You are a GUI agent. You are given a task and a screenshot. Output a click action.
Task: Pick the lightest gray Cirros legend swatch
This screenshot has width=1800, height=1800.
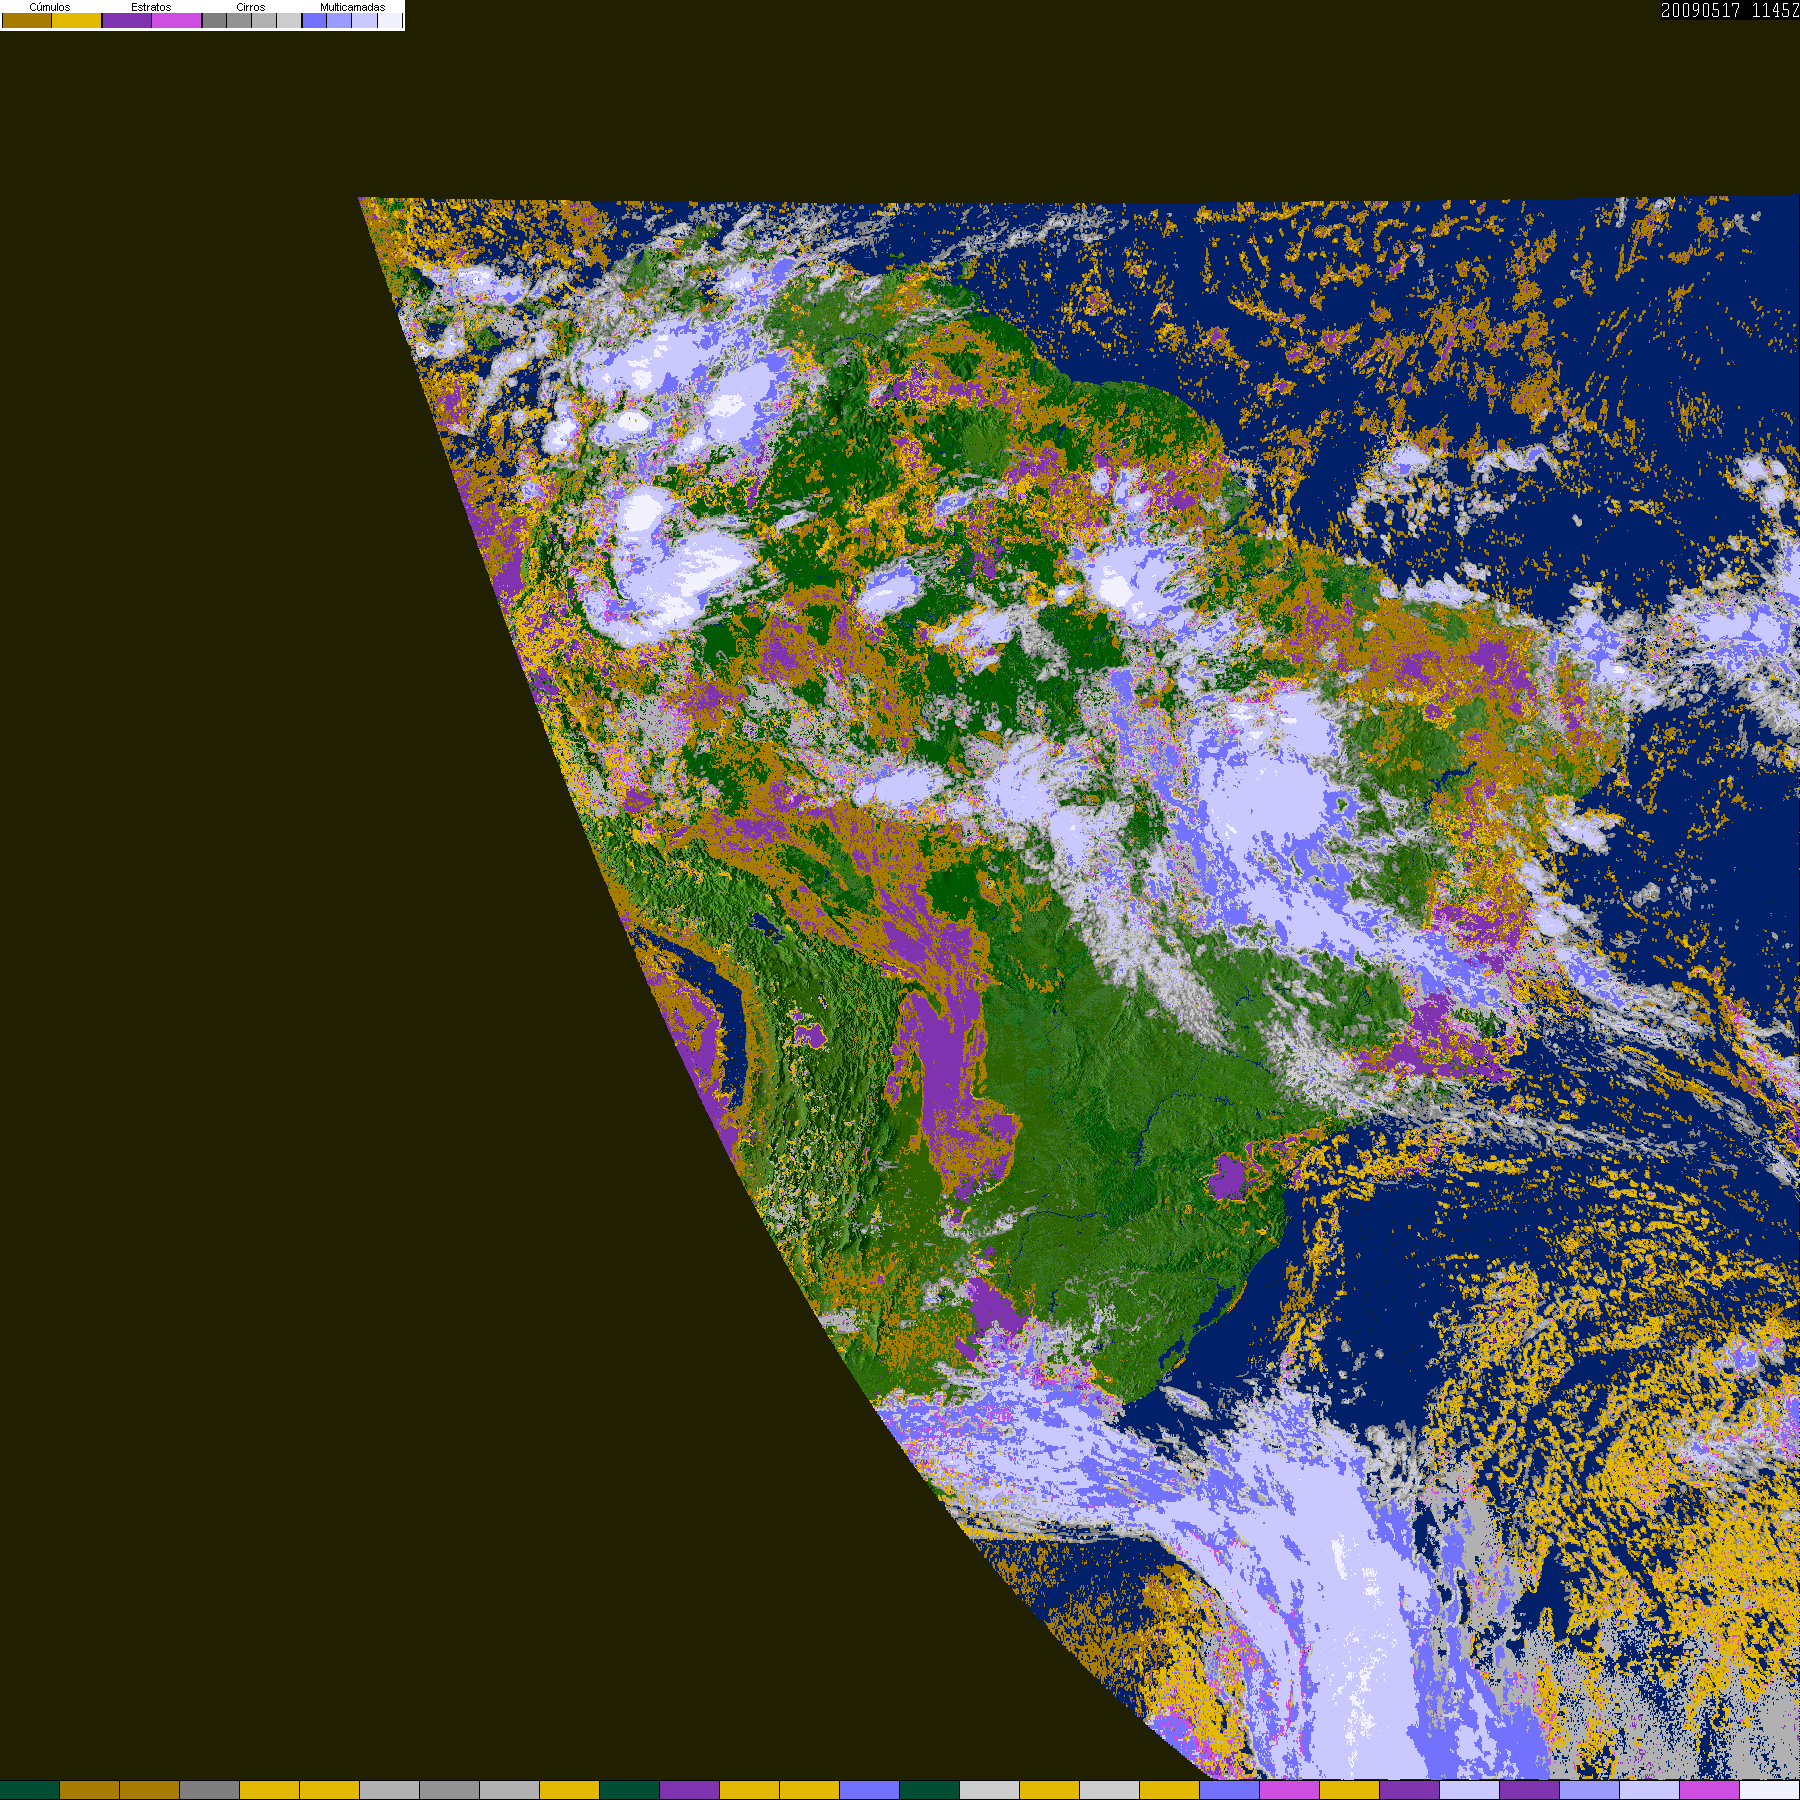point(289,20)
